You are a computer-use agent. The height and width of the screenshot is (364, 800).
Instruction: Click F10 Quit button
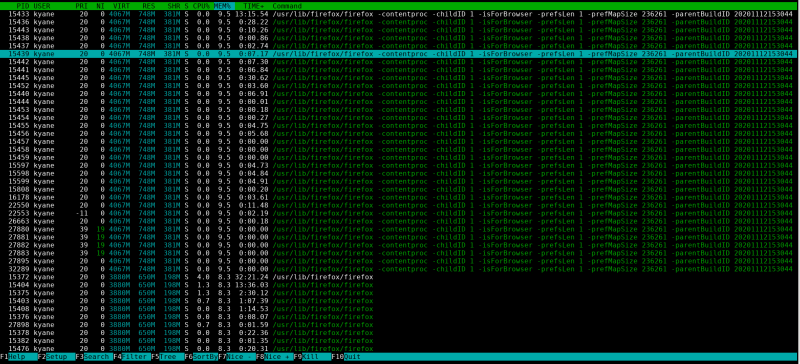(349, 357)
